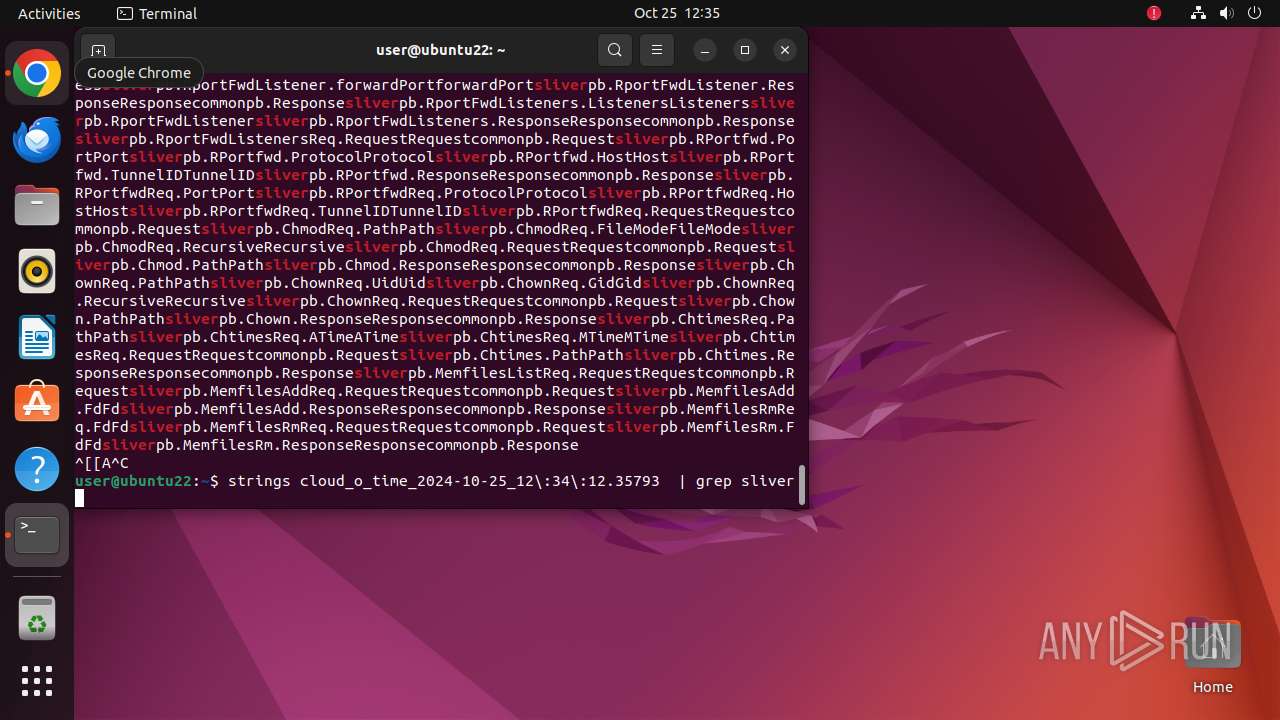The image size is (1280, 720).
Task: Open the Home folder on the desktop
Action: pyautogui.click(x=1213, y=656)
